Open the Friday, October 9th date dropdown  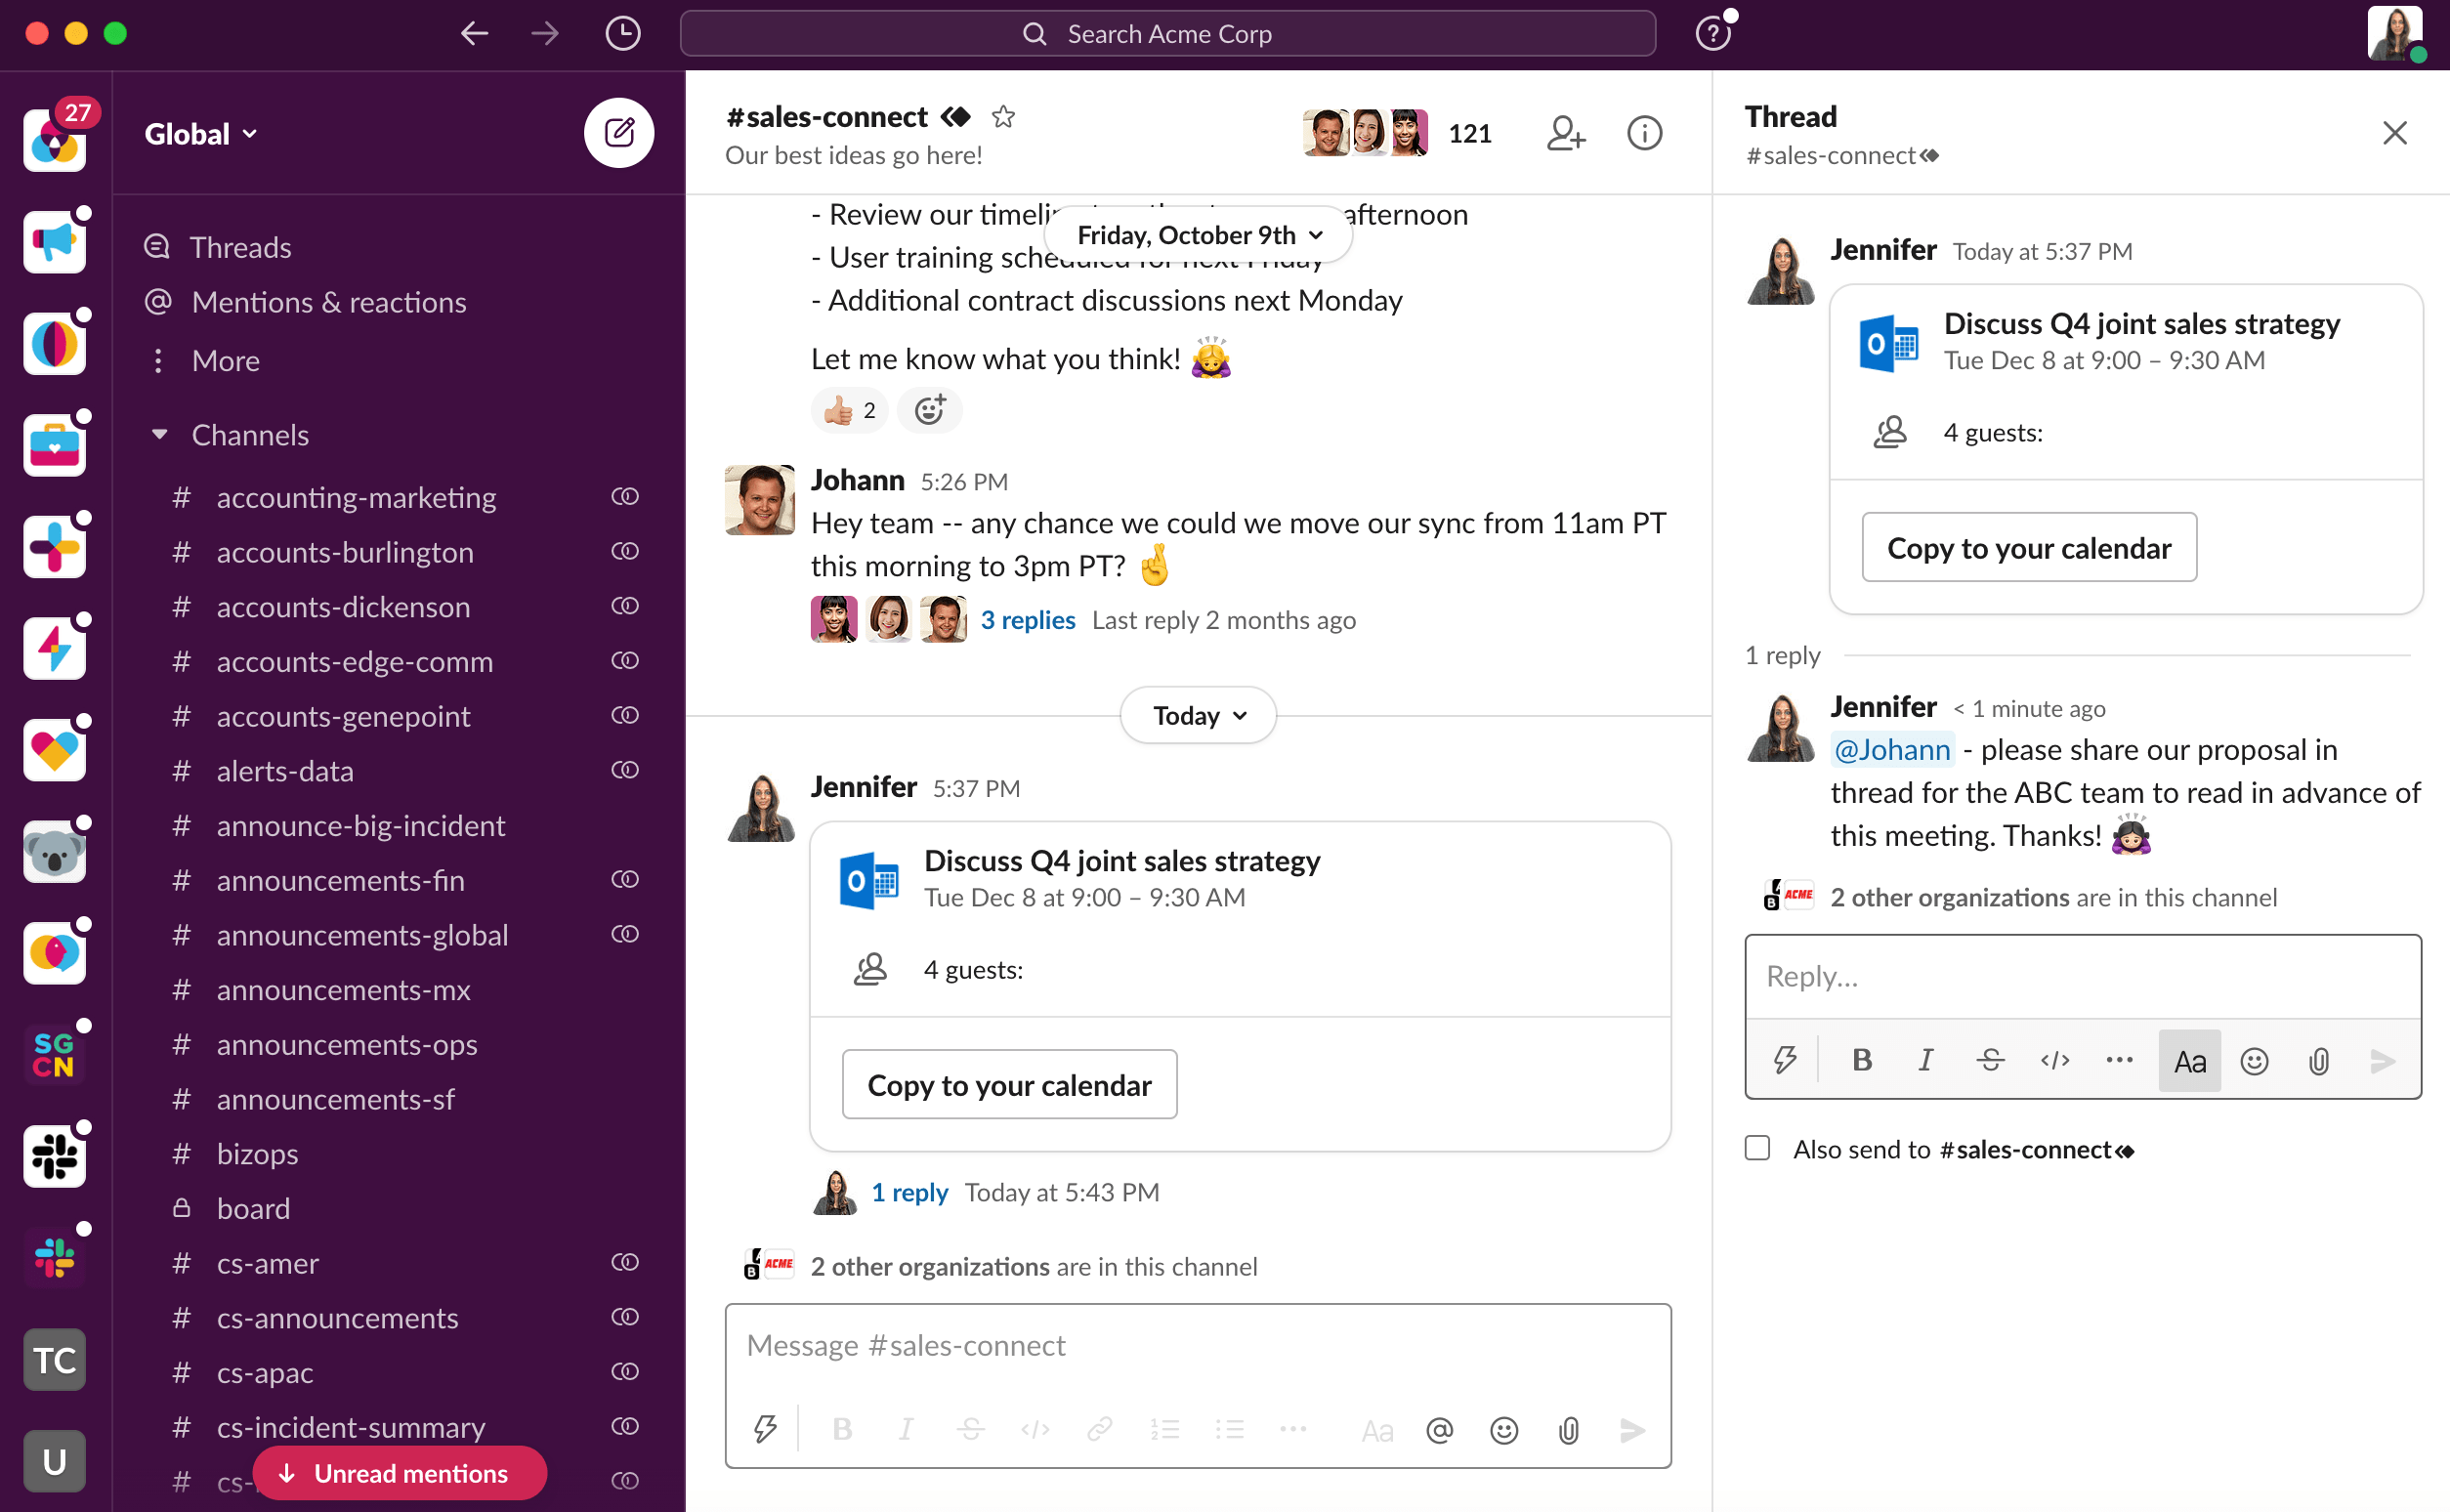(x=1198, y=234)
